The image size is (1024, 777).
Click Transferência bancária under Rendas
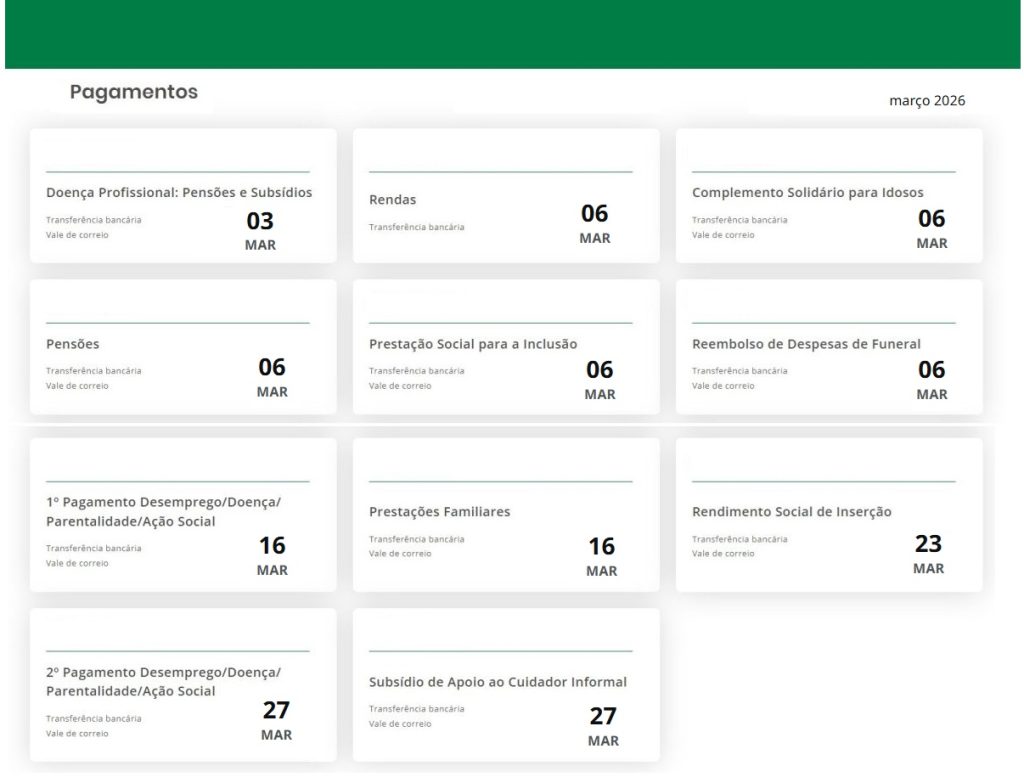416,227
